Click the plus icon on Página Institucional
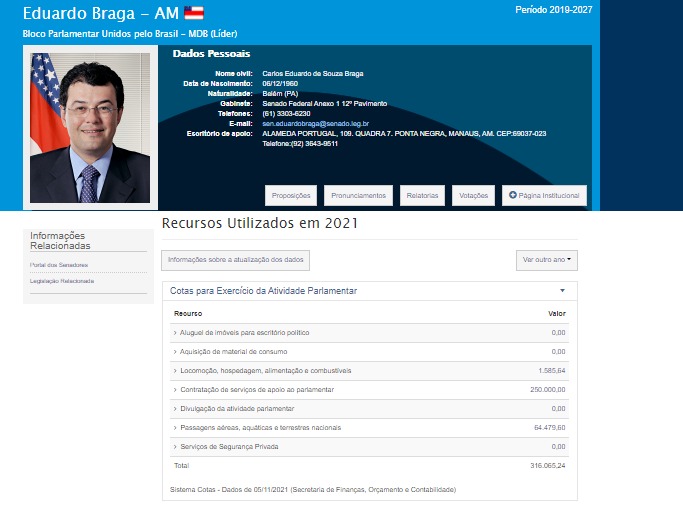This screenshot has width=683, height=509. (x=513, y=196)
